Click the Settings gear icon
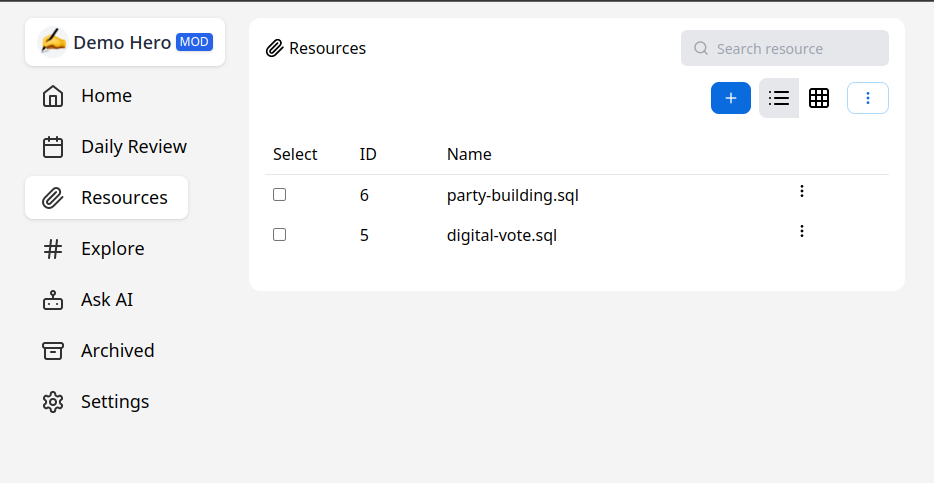 tap(53, 402)
